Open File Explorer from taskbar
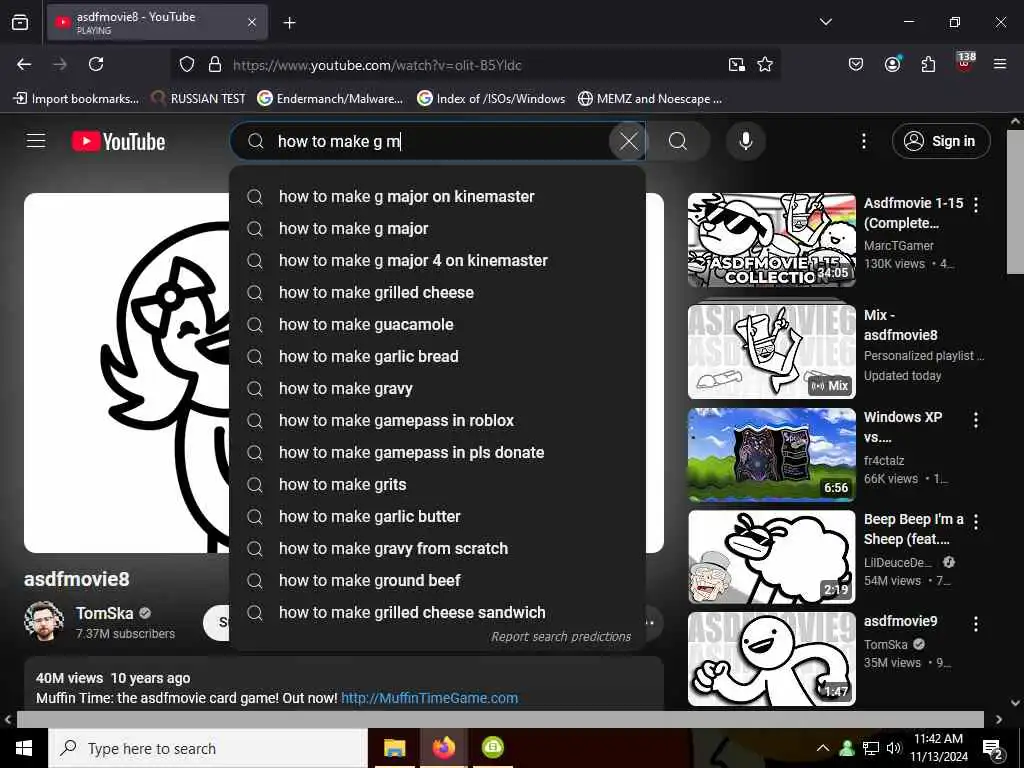 (394, 748)
